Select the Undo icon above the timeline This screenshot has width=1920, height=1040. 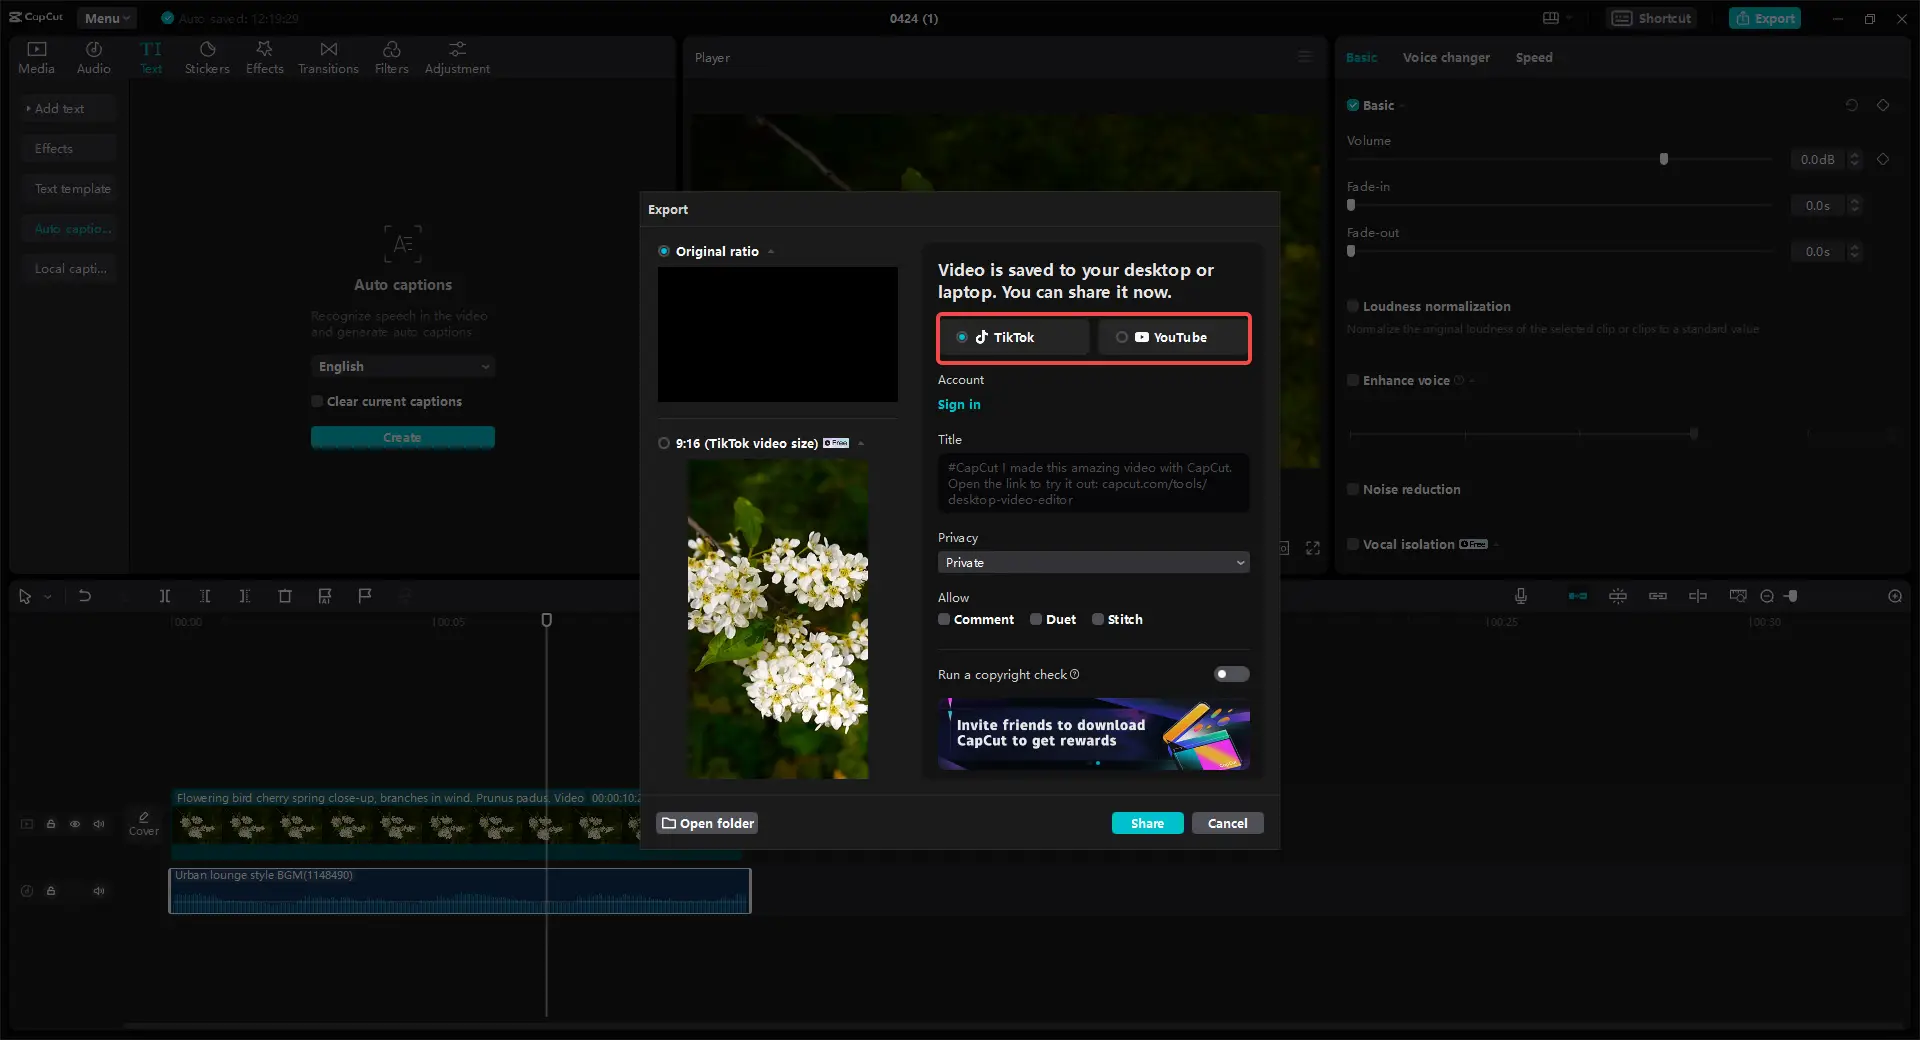(x=85, y=596)
